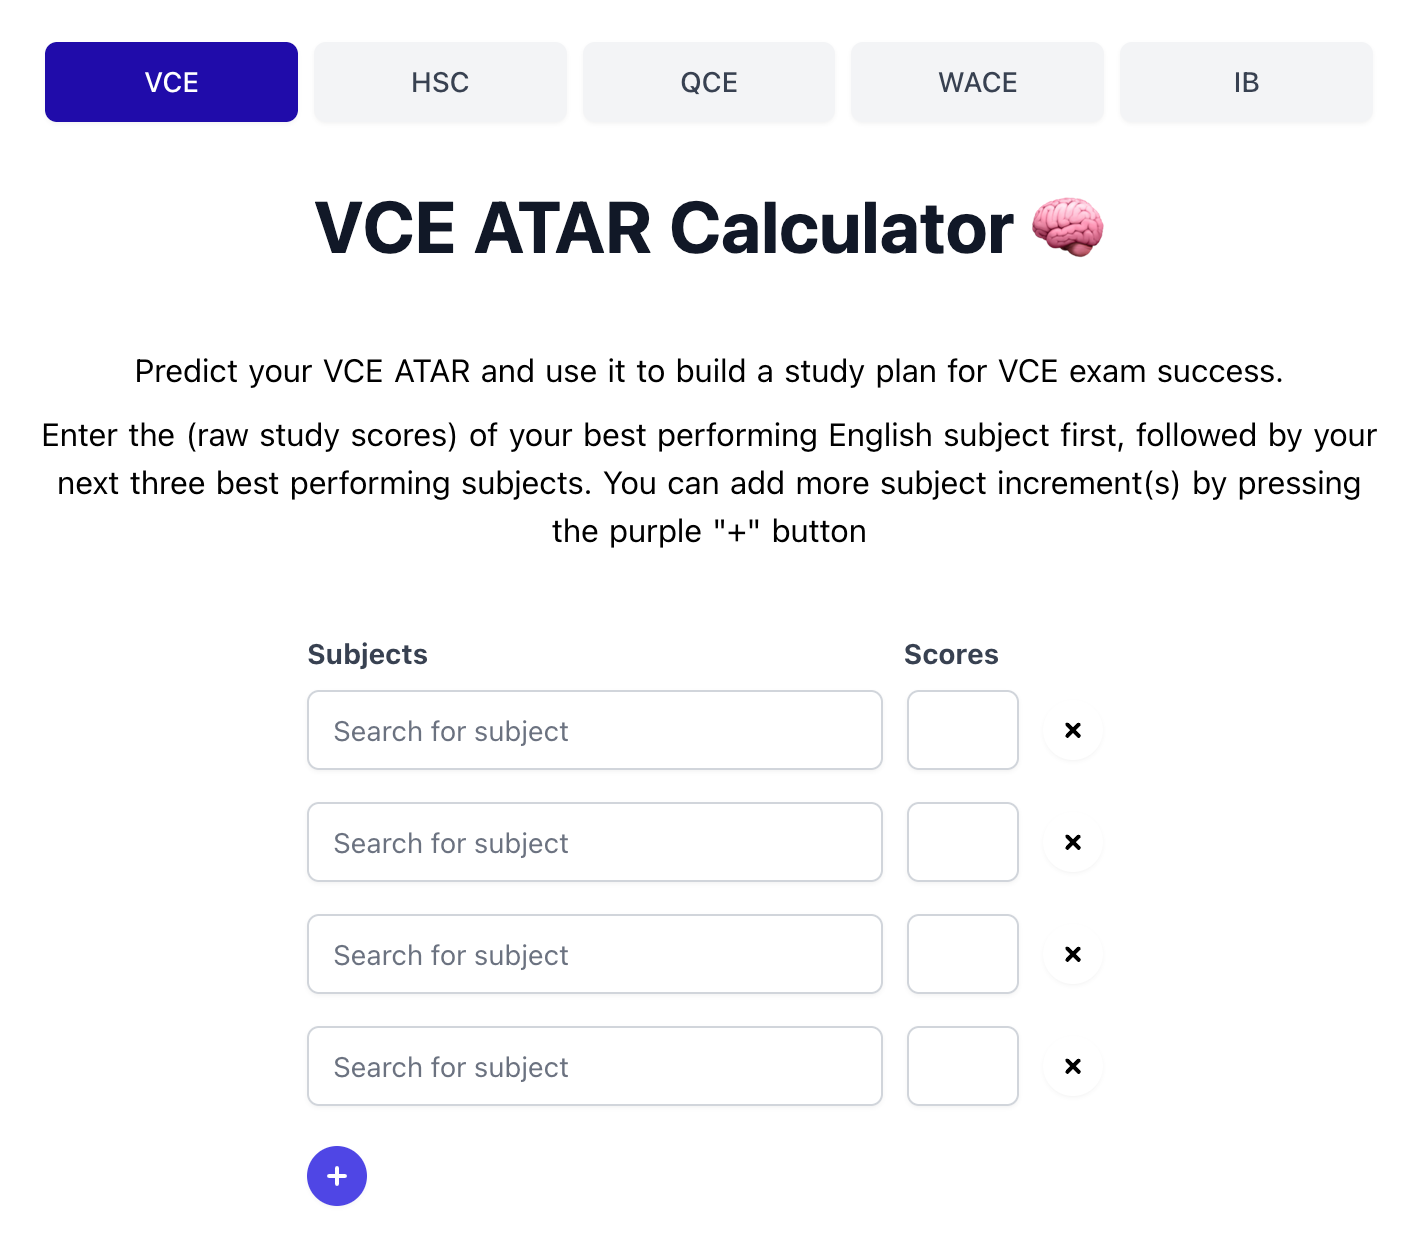This screenshot has height=1252, width=1420.
Task: Open the first subject search box
Action: [x=595, y=730]
